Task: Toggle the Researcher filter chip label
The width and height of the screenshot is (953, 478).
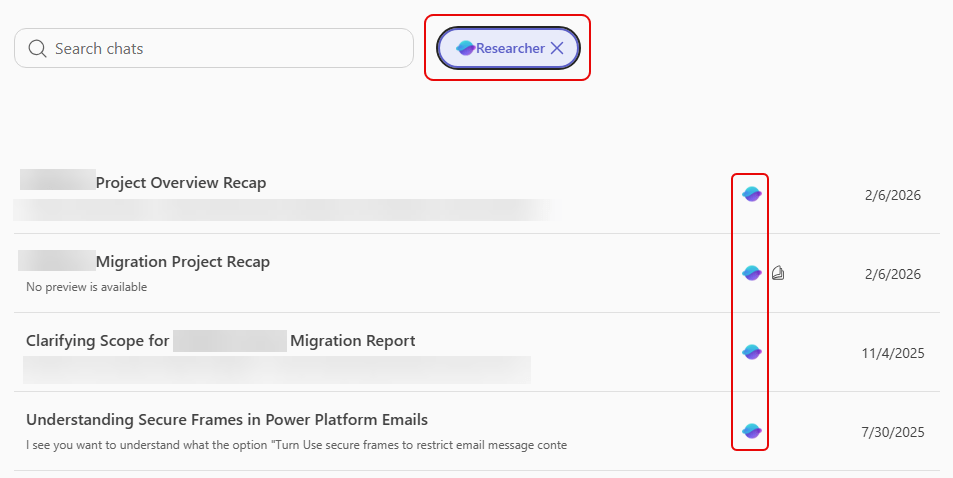Action: (510, 48)
